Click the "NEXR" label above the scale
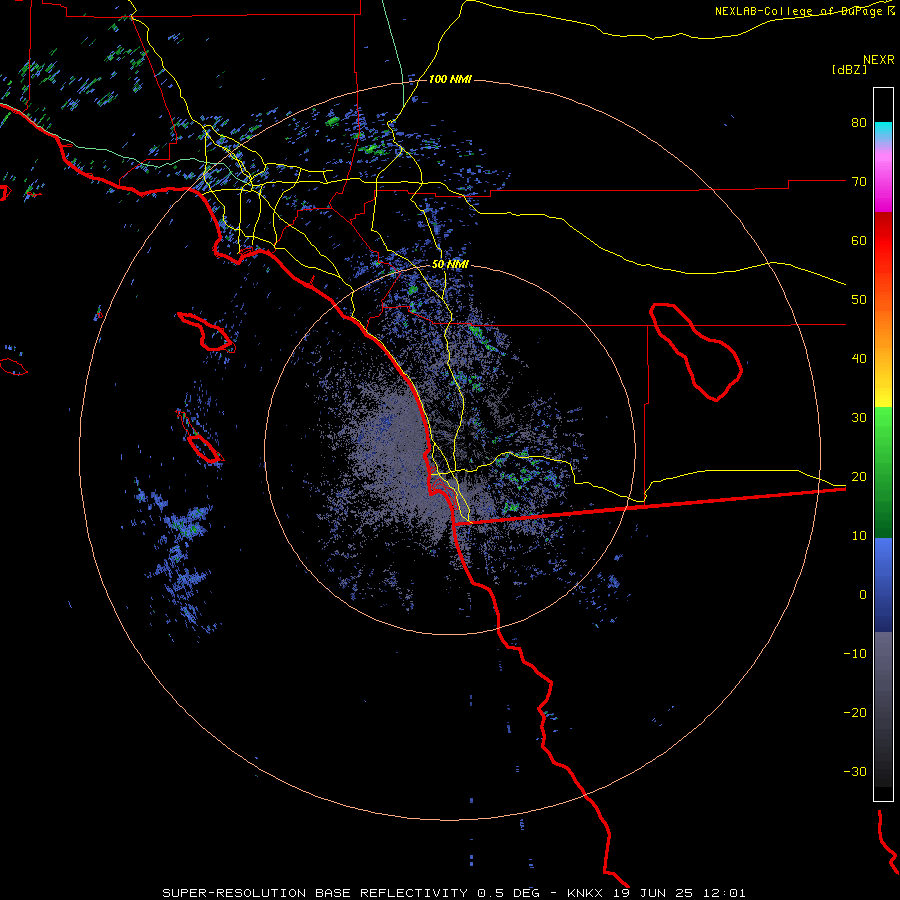 tap(879, 60)
